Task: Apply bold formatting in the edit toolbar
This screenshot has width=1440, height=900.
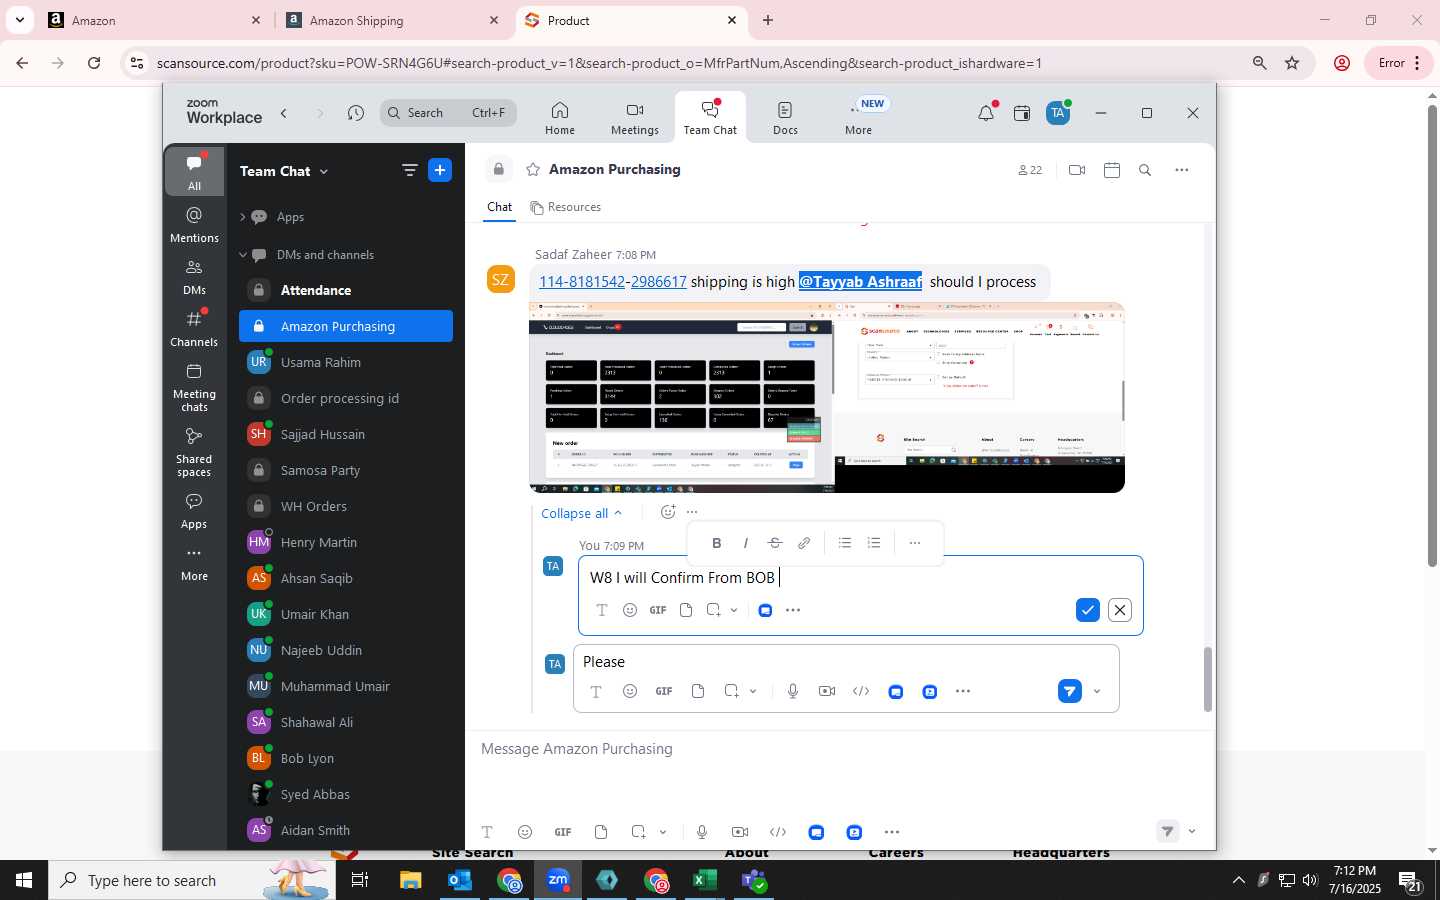Action: [x=716, y=543]
